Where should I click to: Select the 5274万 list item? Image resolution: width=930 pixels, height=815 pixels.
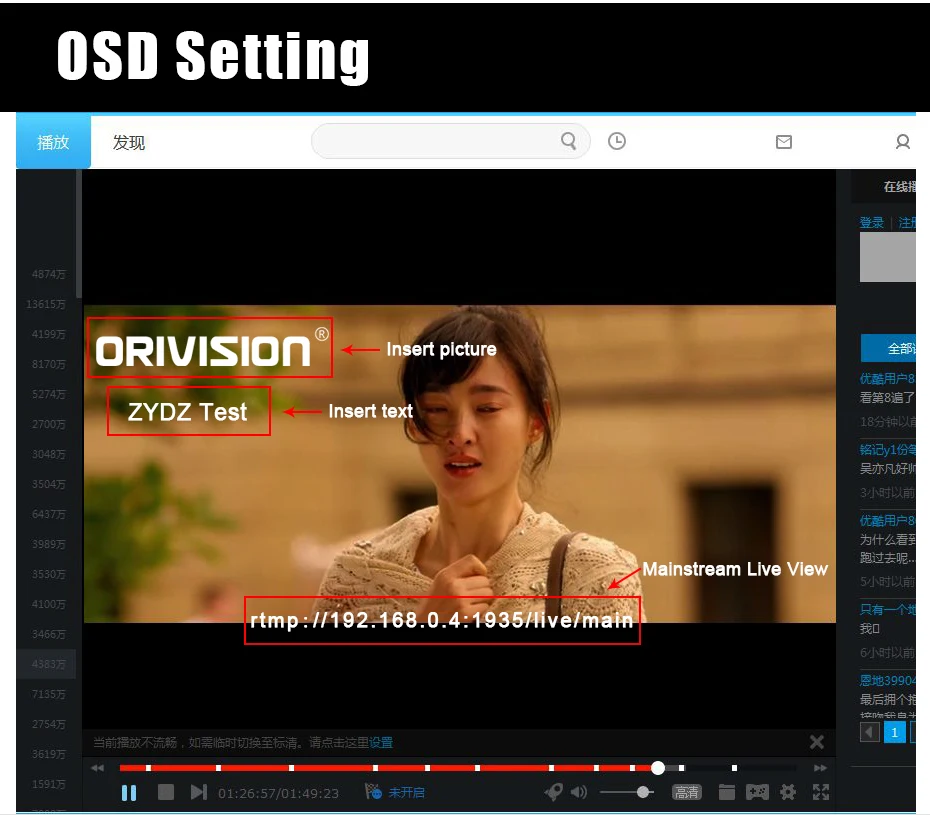coord(49,394)
